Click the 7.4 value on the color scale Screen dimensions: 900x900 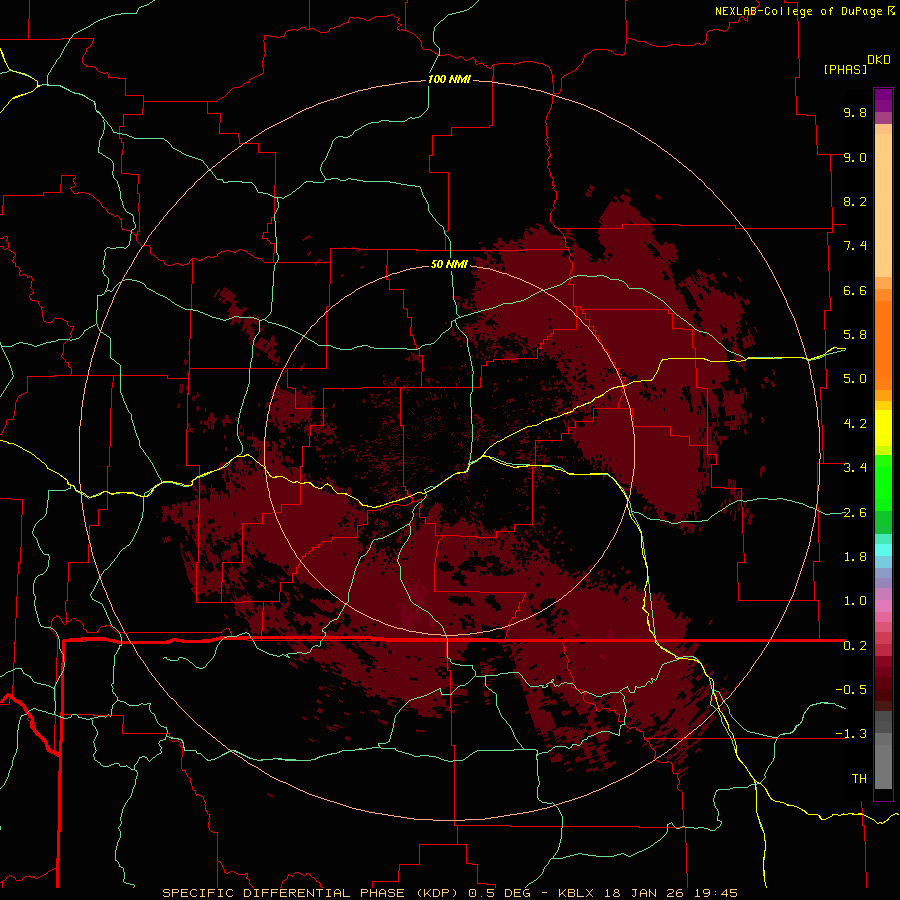pos(855,246)
